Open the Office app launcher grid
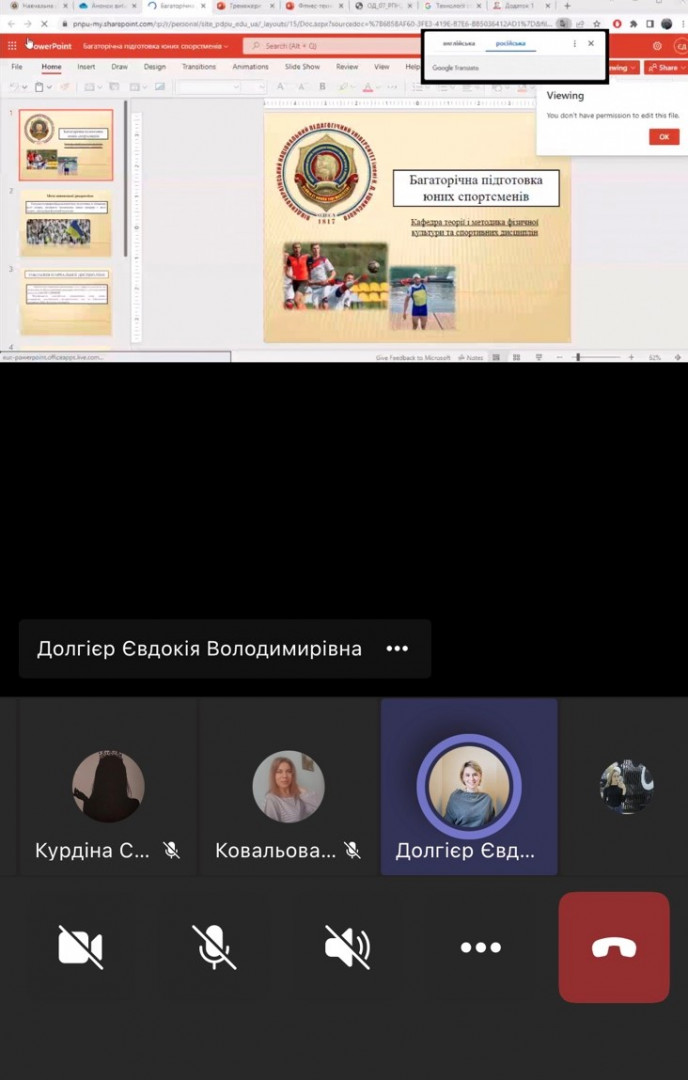Screen dimensions: 688x1080 coord(12,46)
